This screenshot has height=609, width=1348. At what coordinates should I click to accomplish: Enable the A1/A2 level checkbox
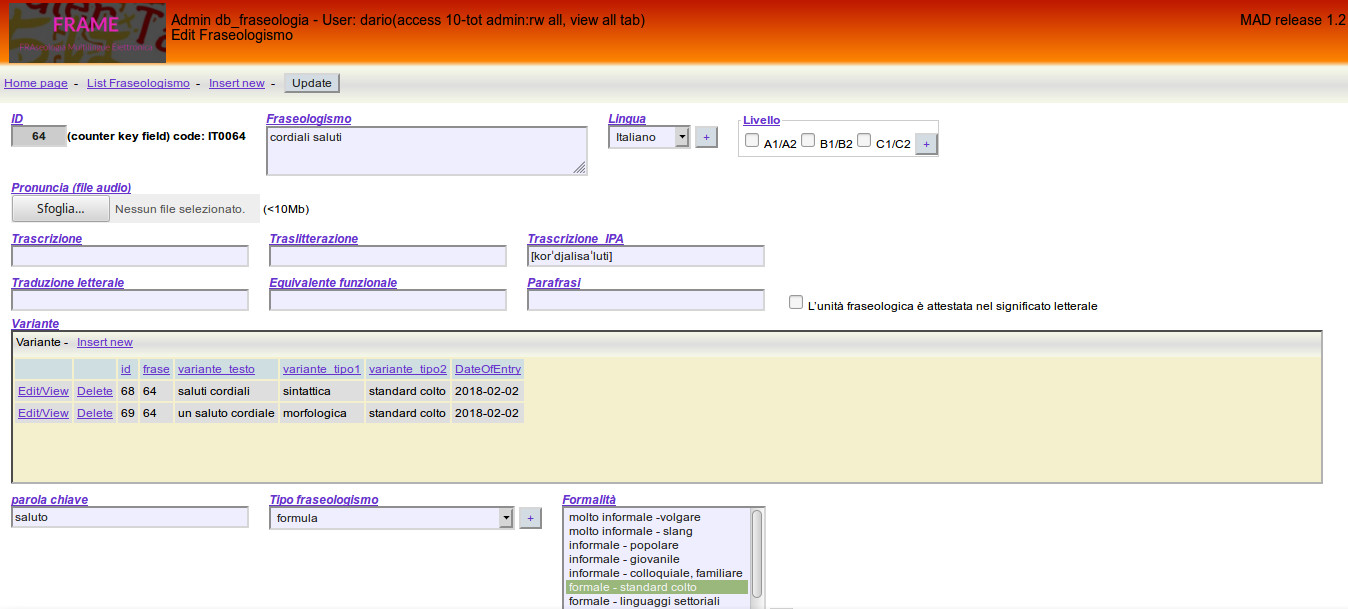tap(752, 142)
